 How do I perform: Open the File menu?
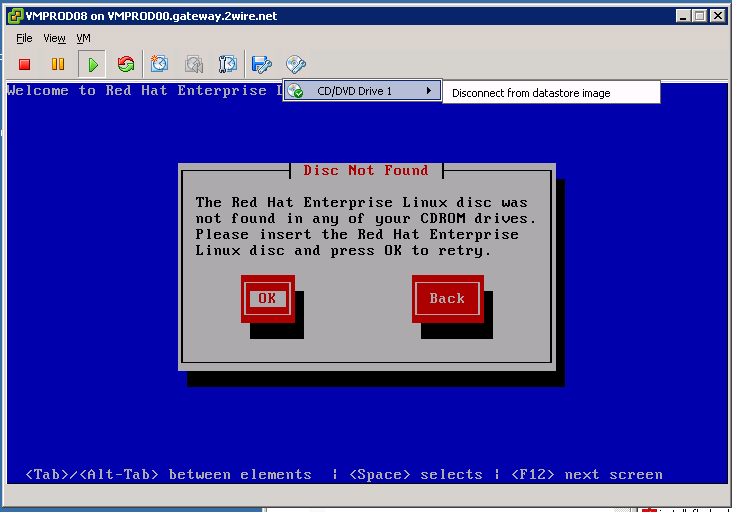pyautogui.click(x=24, y=38)
